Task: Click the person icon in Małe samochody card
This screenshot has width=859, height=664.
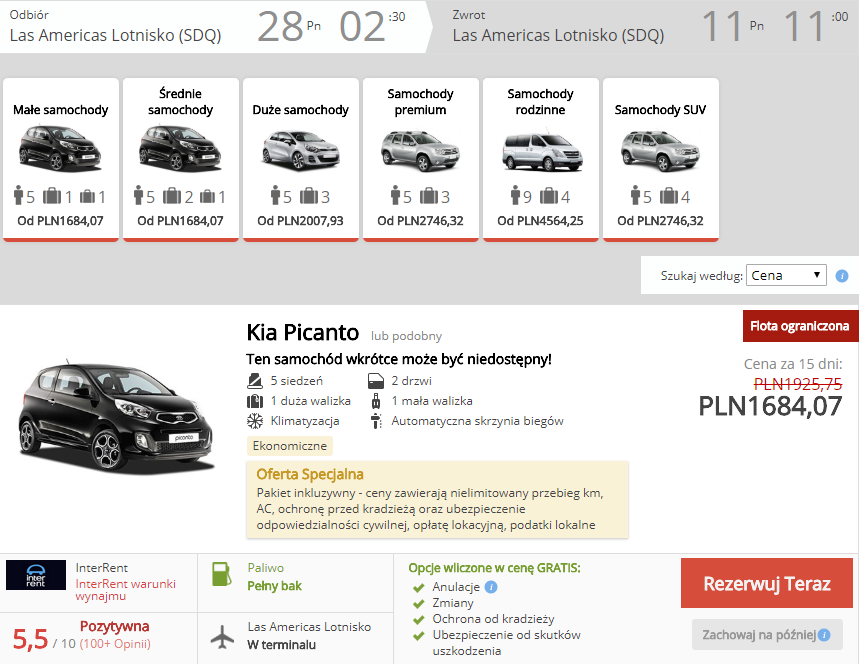Action: click(x=19, y=195)
